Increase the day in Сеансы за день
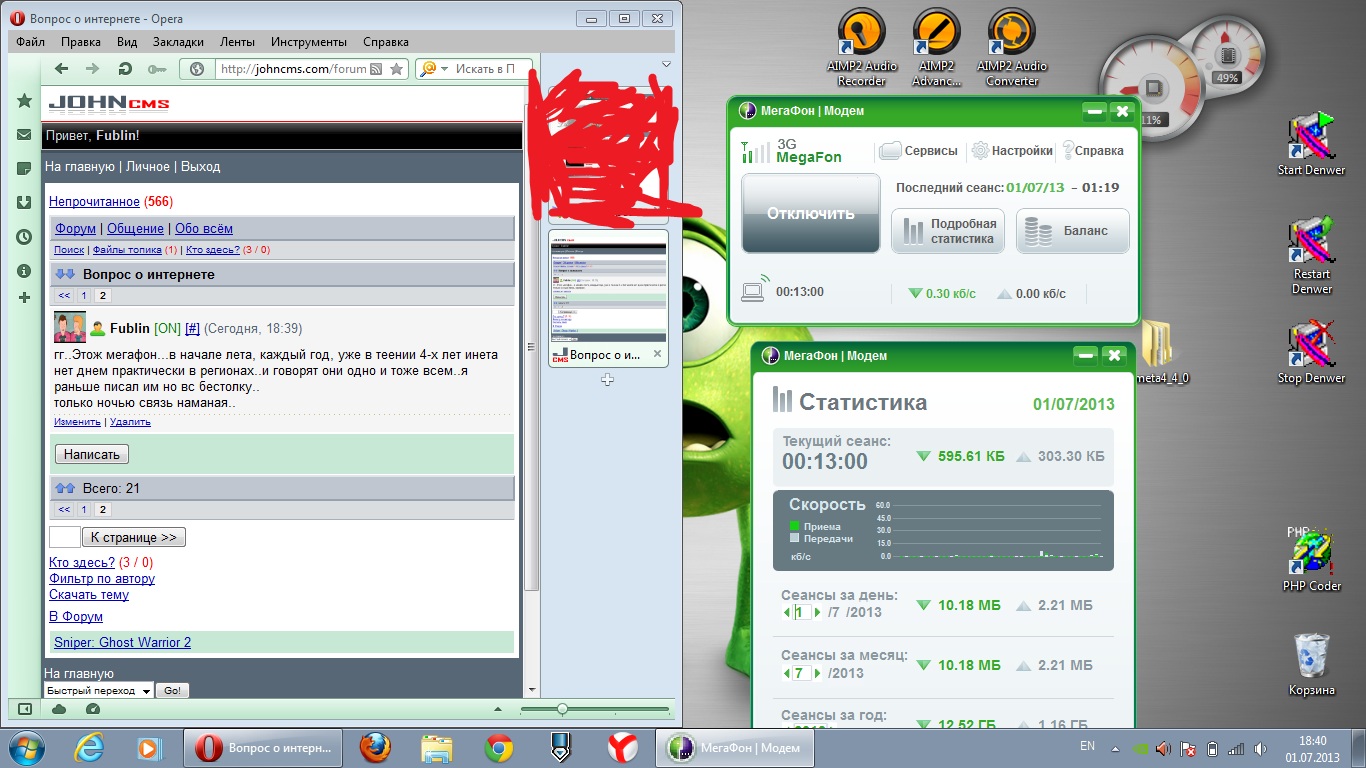This screenshot has width=1366, height=768. tap(818, 612)
